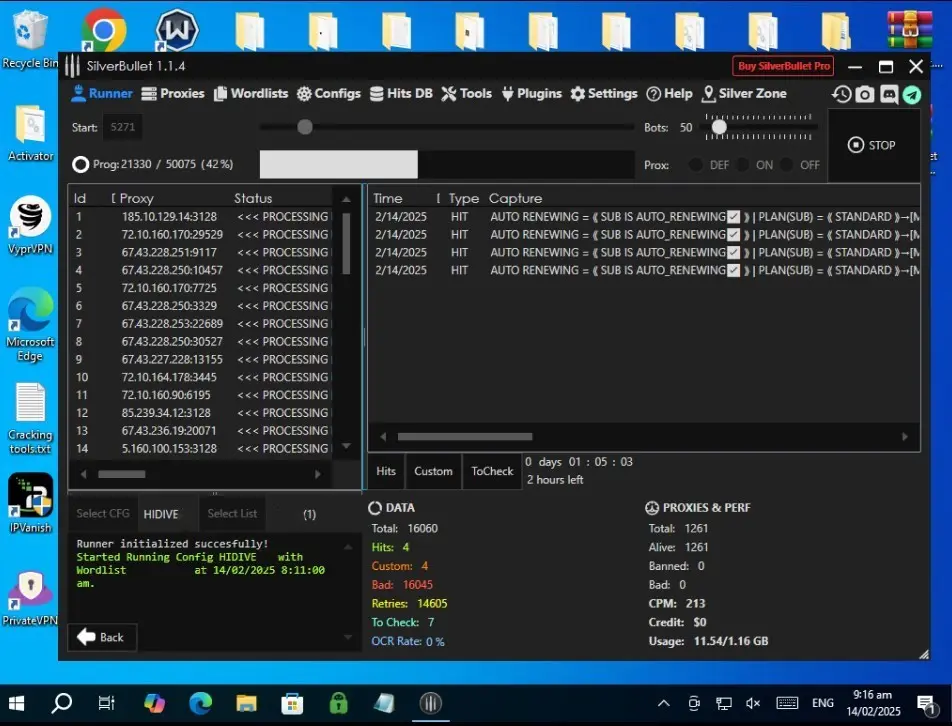
Task: Open the Microsoft Edge desktop shortcut
Action: click(x=30, y=324)
